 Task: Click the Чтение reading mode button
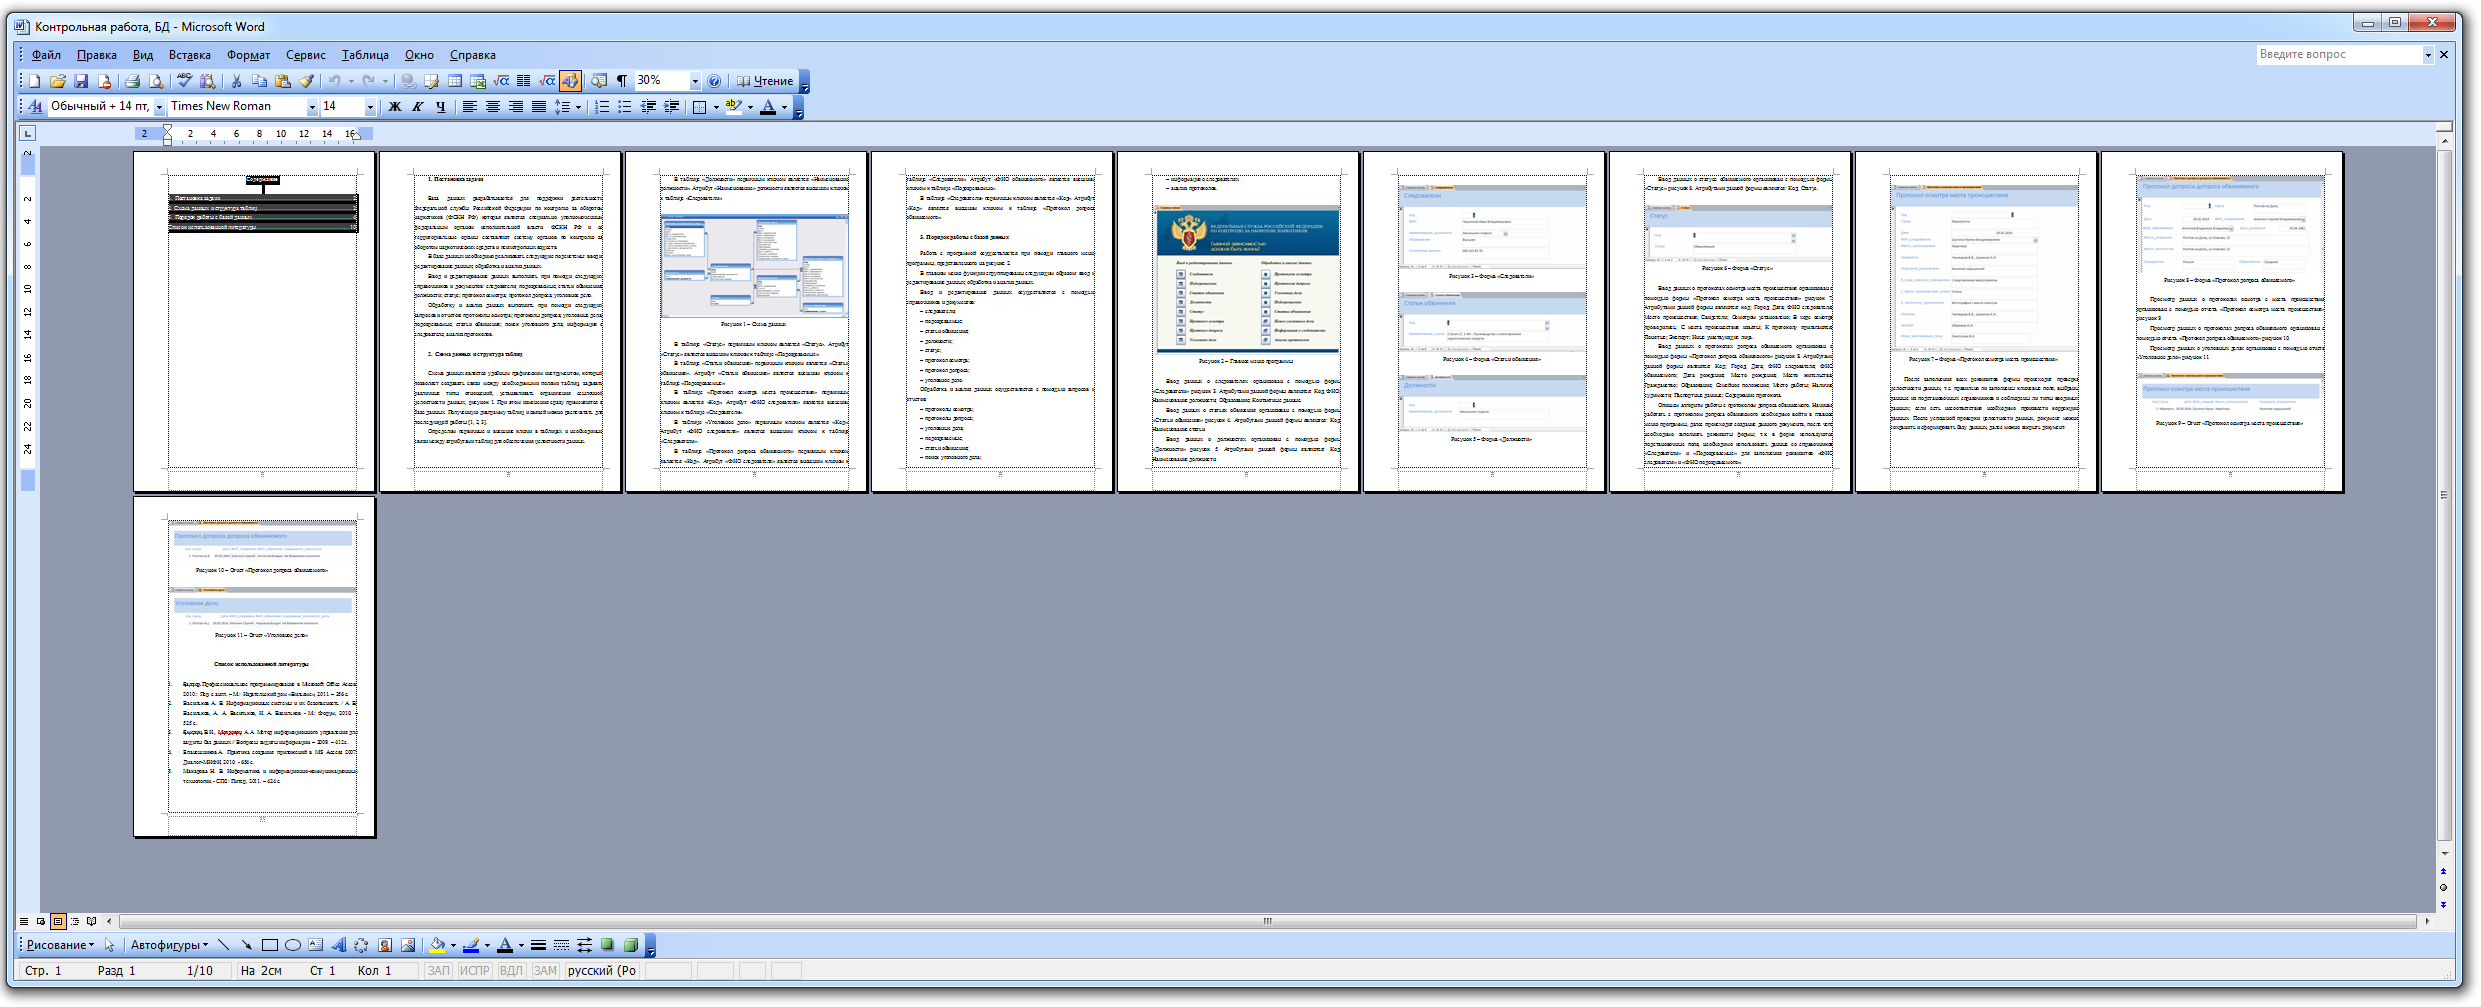[765, 81]
